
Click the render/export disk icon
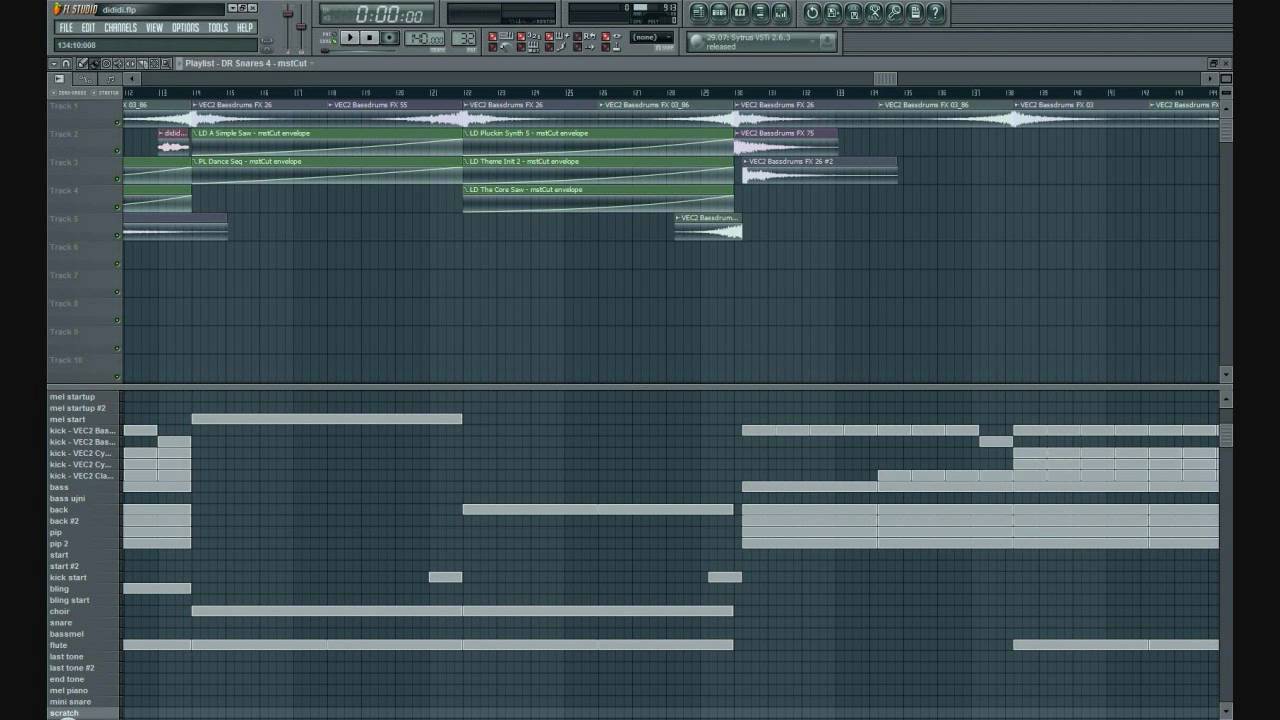tap(854, 13)
